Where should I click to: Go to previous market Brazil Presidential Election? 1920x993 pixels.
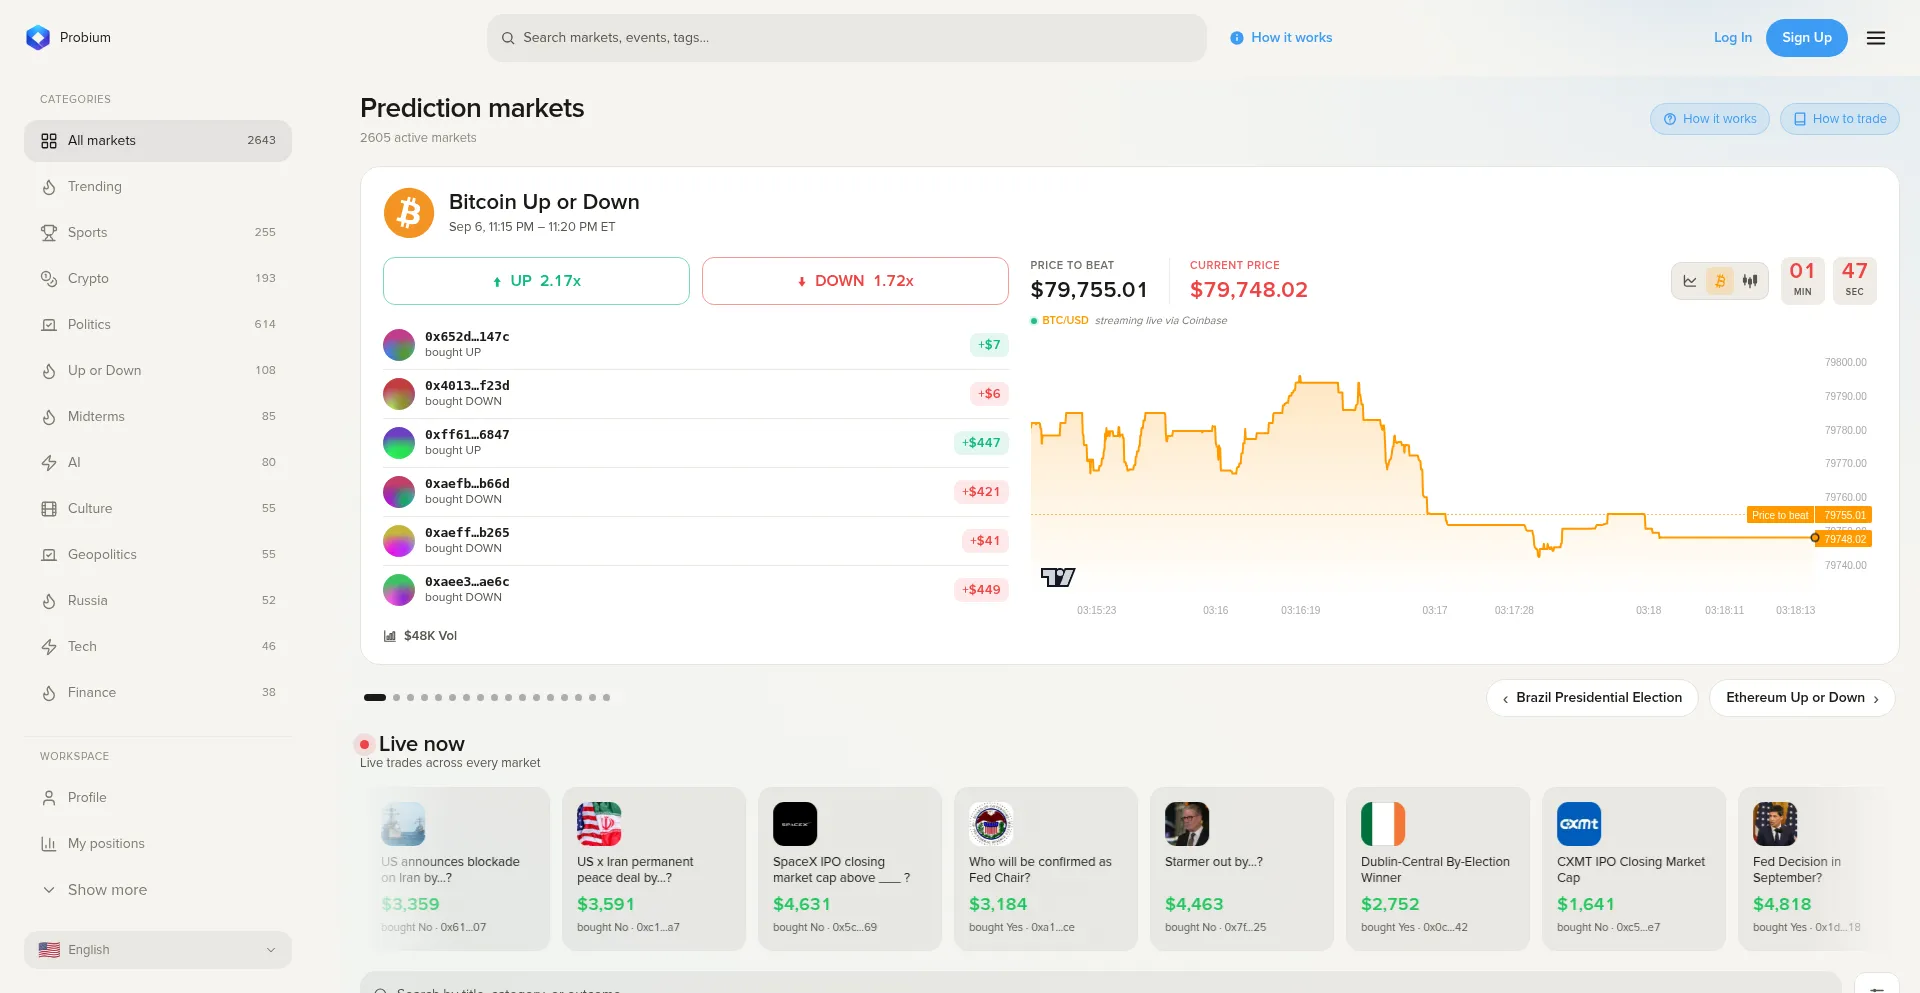click(x=1592, y=698)
